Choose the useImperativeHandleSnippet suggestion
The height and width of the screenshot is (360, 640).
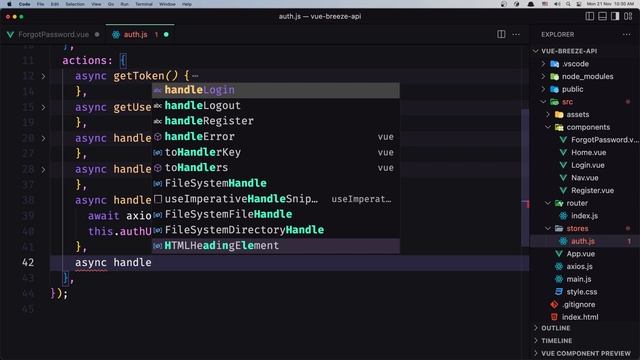276,199
